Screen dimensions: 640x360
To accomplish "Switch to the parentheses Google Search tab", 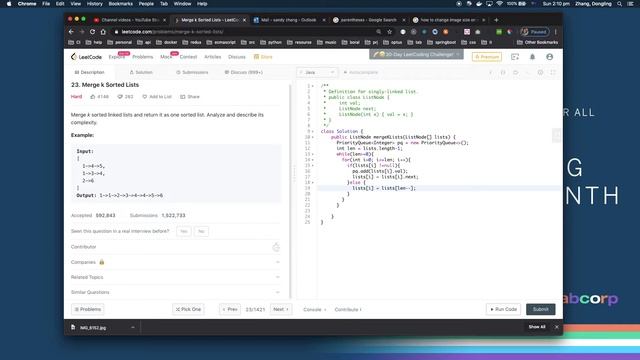I will [x=369, y=20].
